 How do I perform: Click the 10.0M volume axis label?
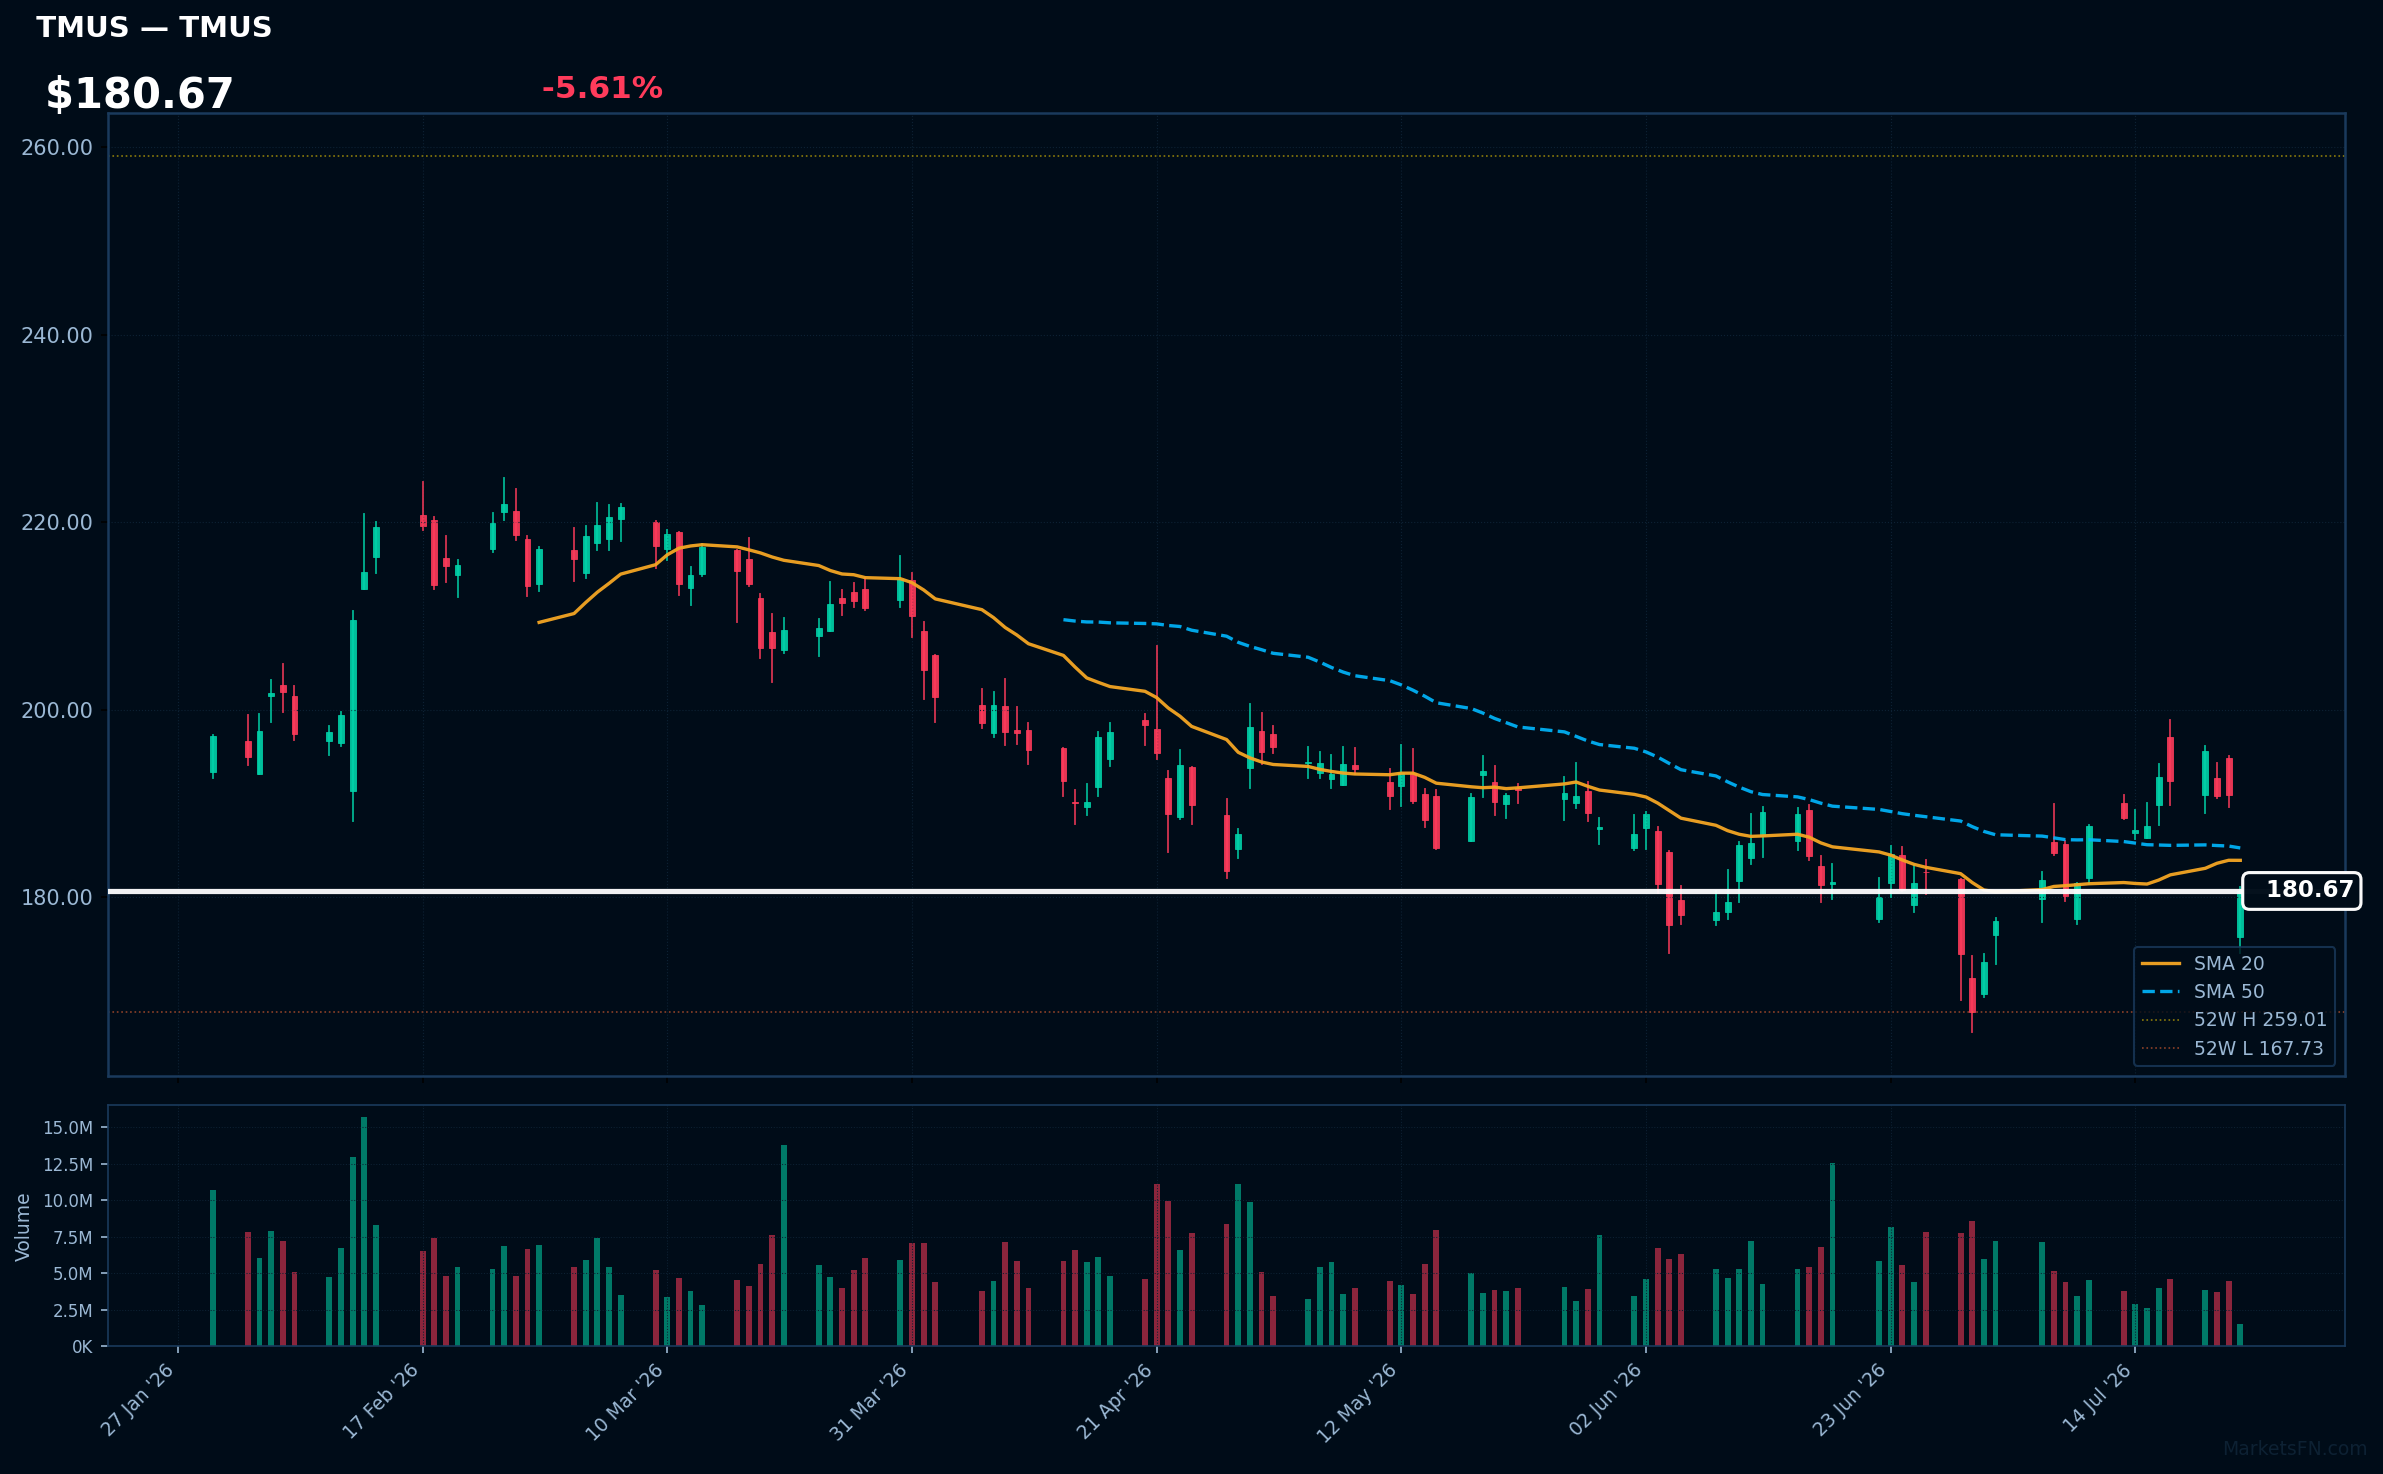[68, 1201]
